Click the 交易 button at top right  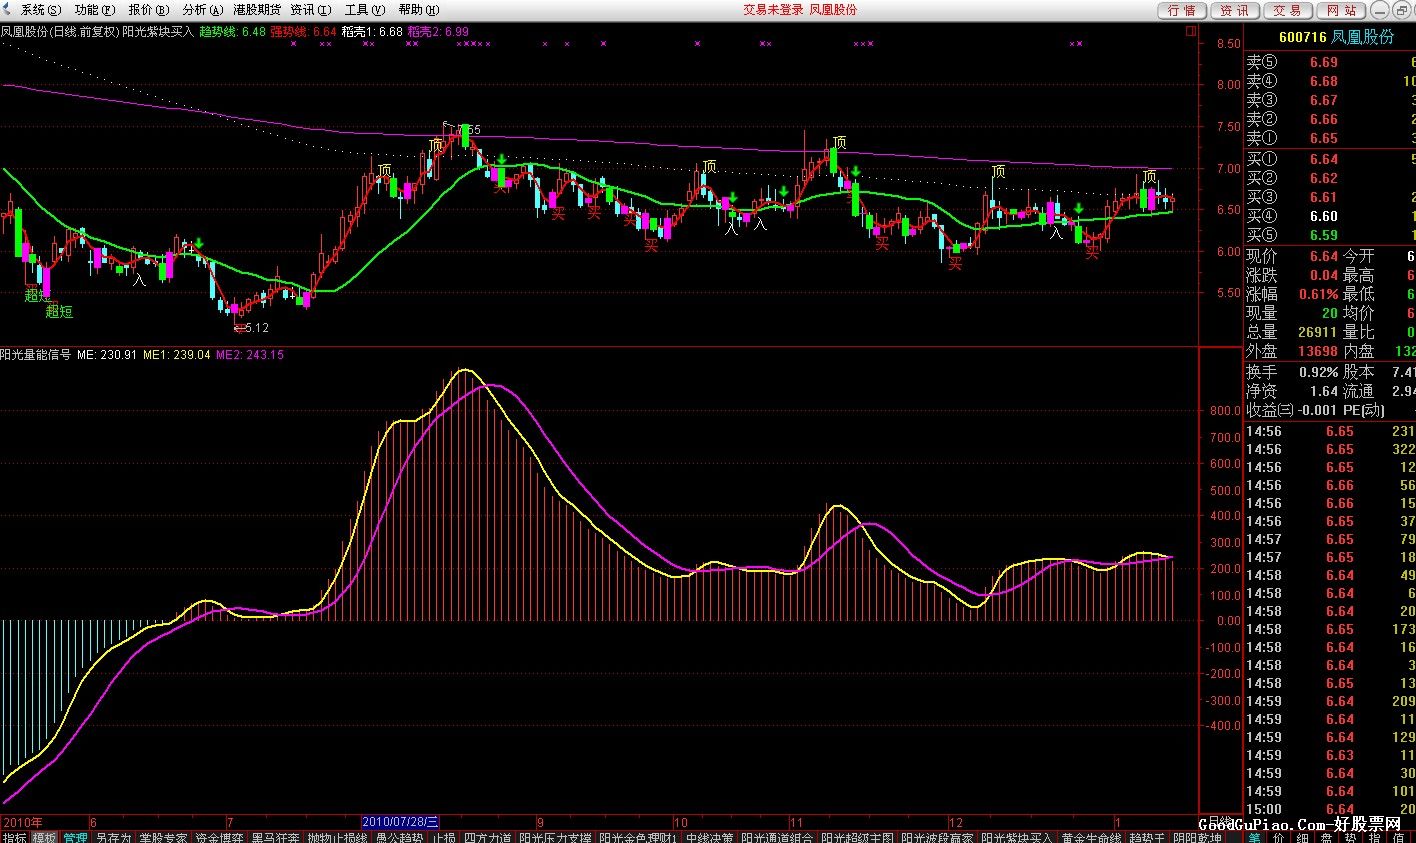pyautogui.click(x=1288, y=10)
